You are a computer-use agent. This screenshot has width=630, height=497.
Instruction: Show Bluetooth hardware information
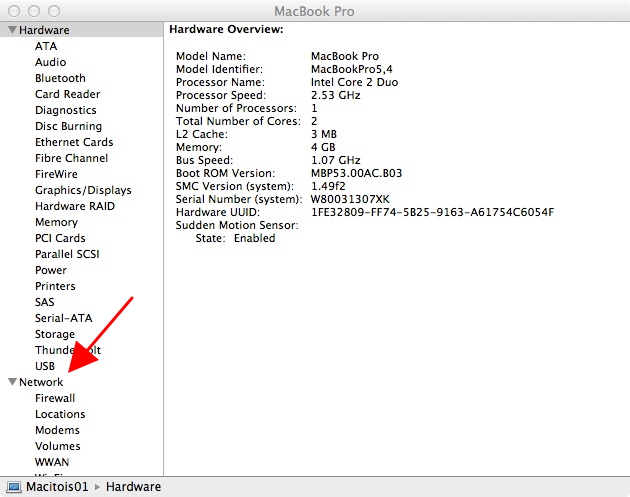(x=60, y=78)
